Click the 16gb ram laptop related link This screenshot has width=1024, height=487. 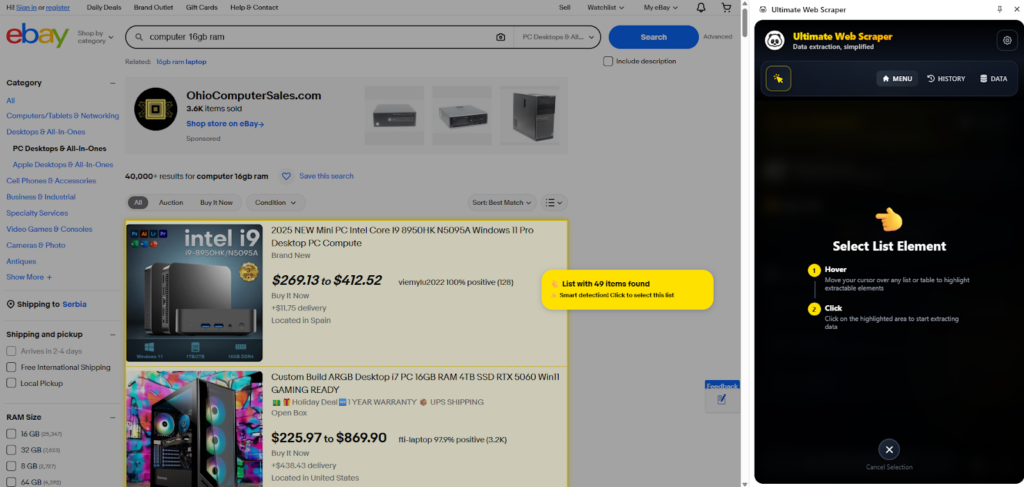tap(181, 62)
